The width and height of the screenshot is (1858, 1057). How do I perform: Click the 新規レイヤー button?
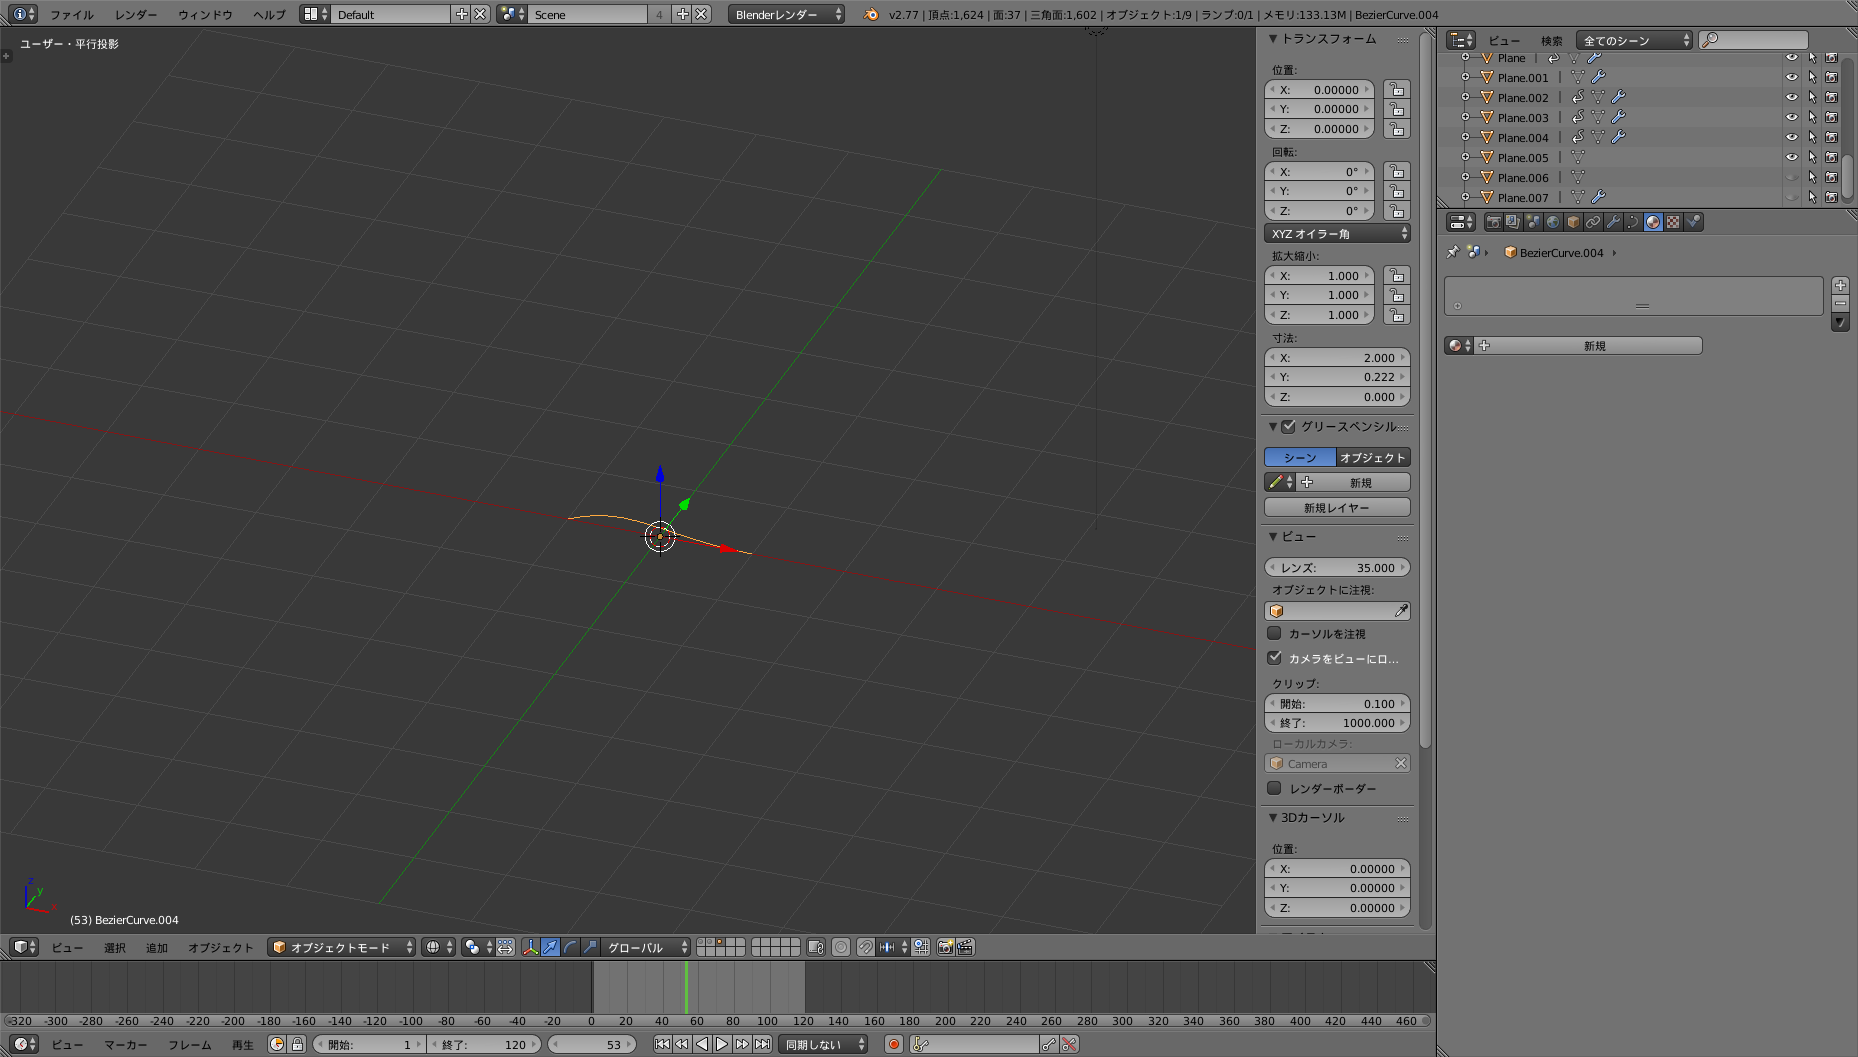coord(1337,507)
